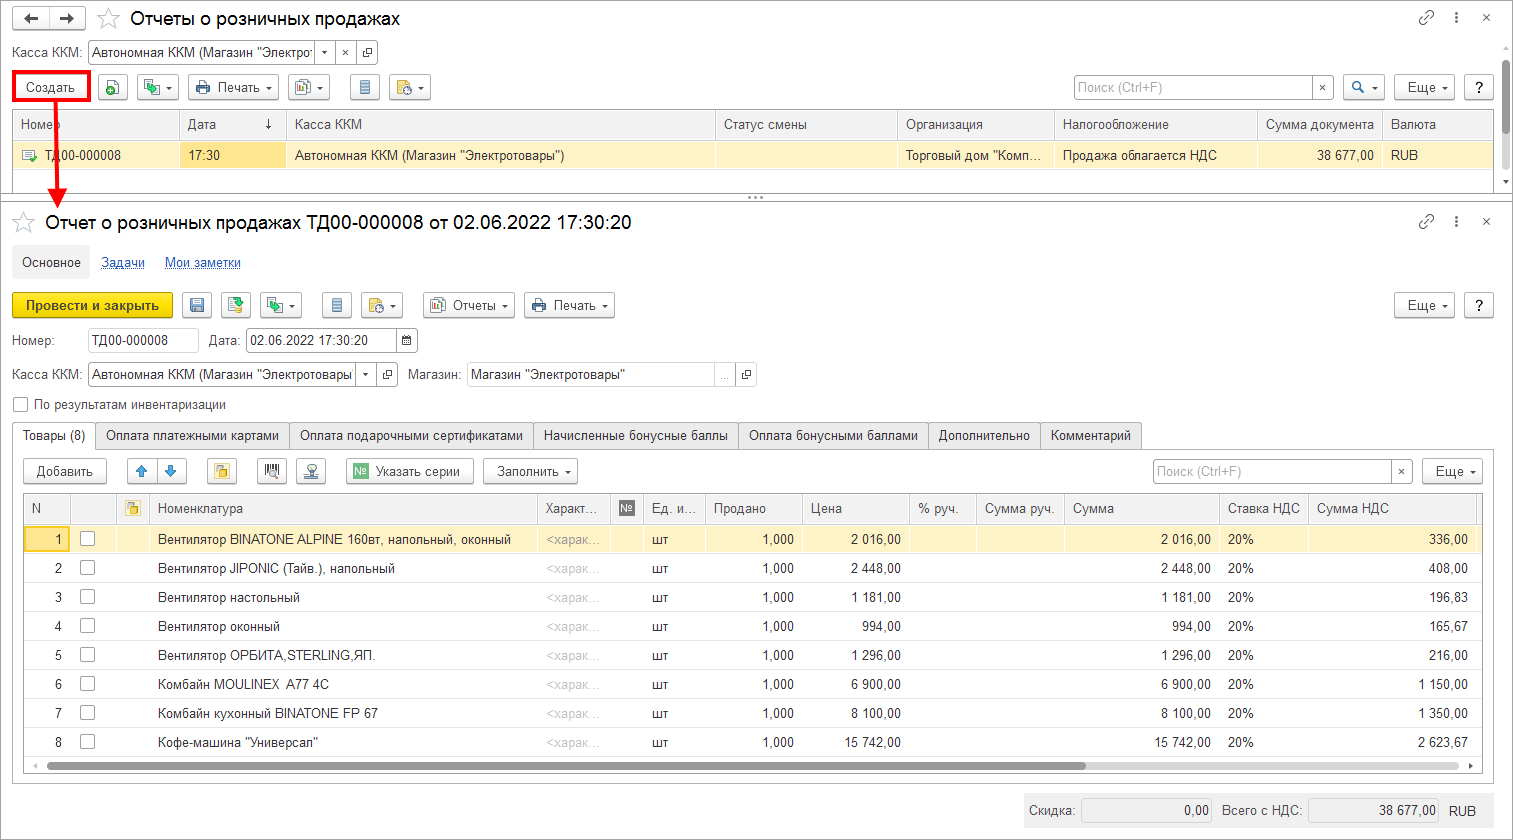
Task: Click the Создать button
Action: point(51,88)
